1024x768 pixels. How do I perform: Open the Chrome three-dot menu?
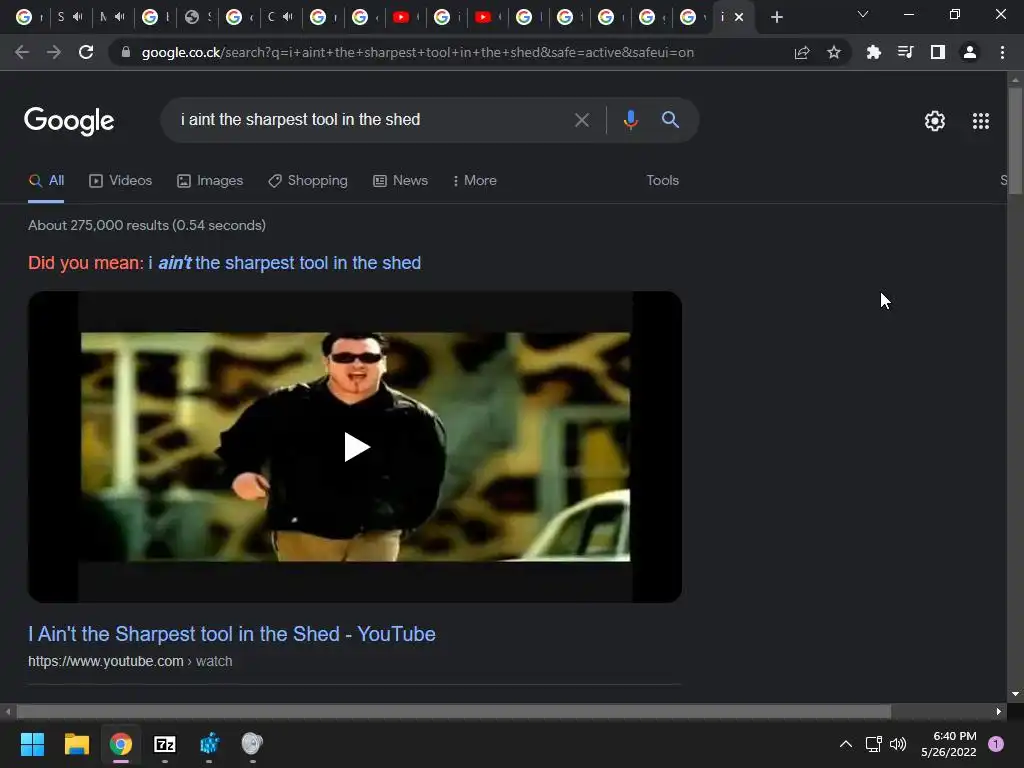(1002, 52)
